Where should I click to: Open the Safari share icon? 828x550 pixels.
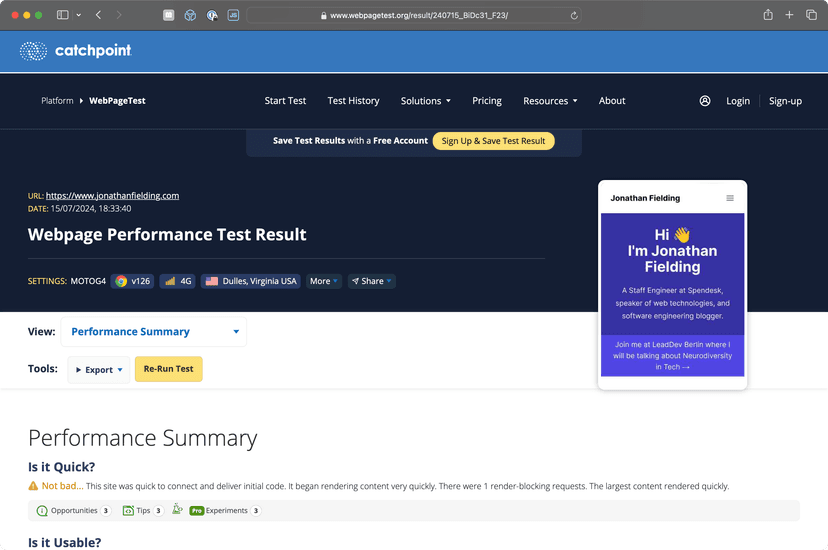[768, 15]
